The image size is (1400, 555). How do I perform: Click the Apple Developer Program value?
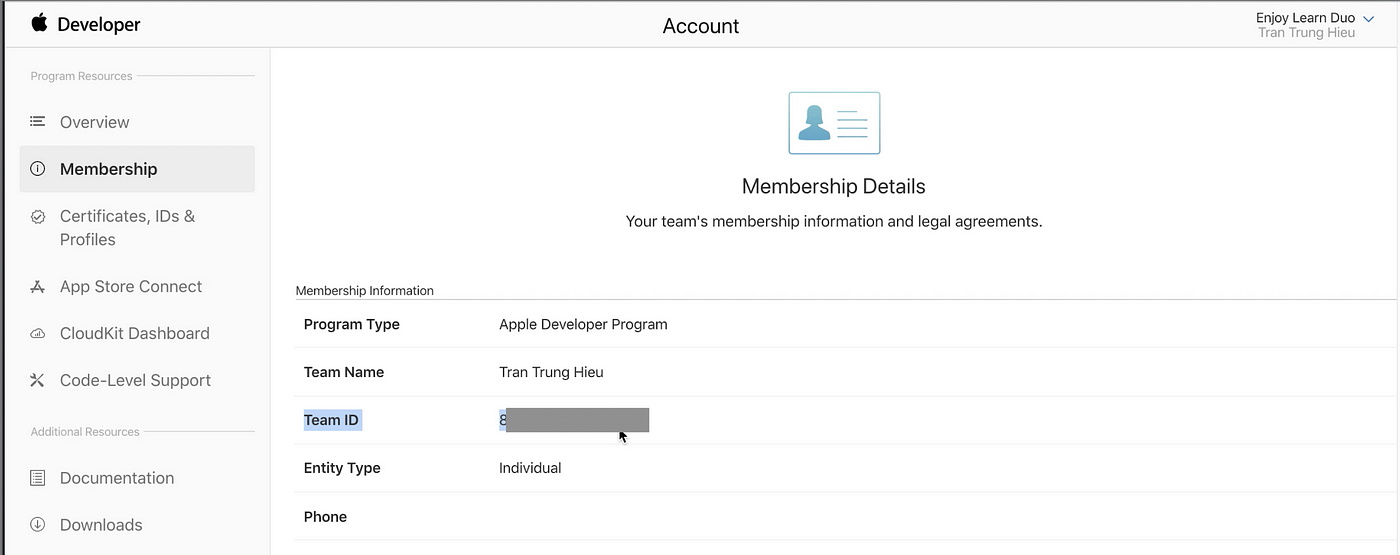point(583,324)
